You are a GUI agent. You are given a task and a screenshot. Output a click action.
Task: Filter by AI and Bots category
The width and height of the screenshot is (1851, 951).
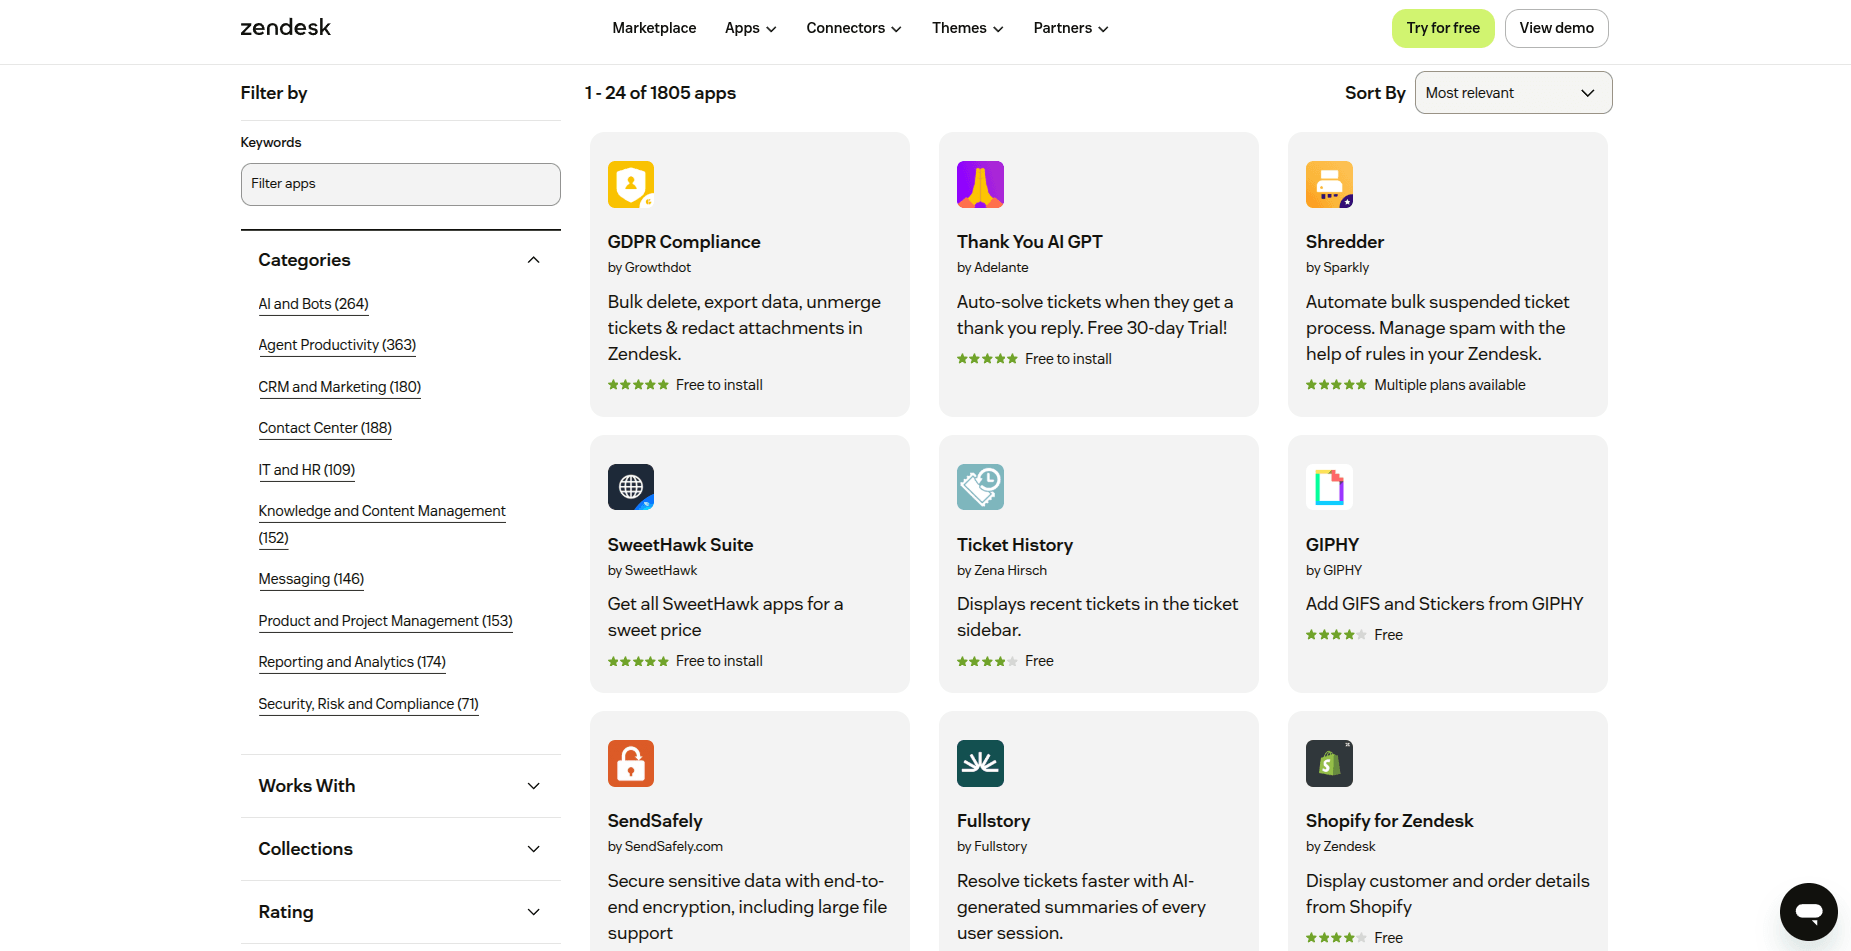point(313,304)
